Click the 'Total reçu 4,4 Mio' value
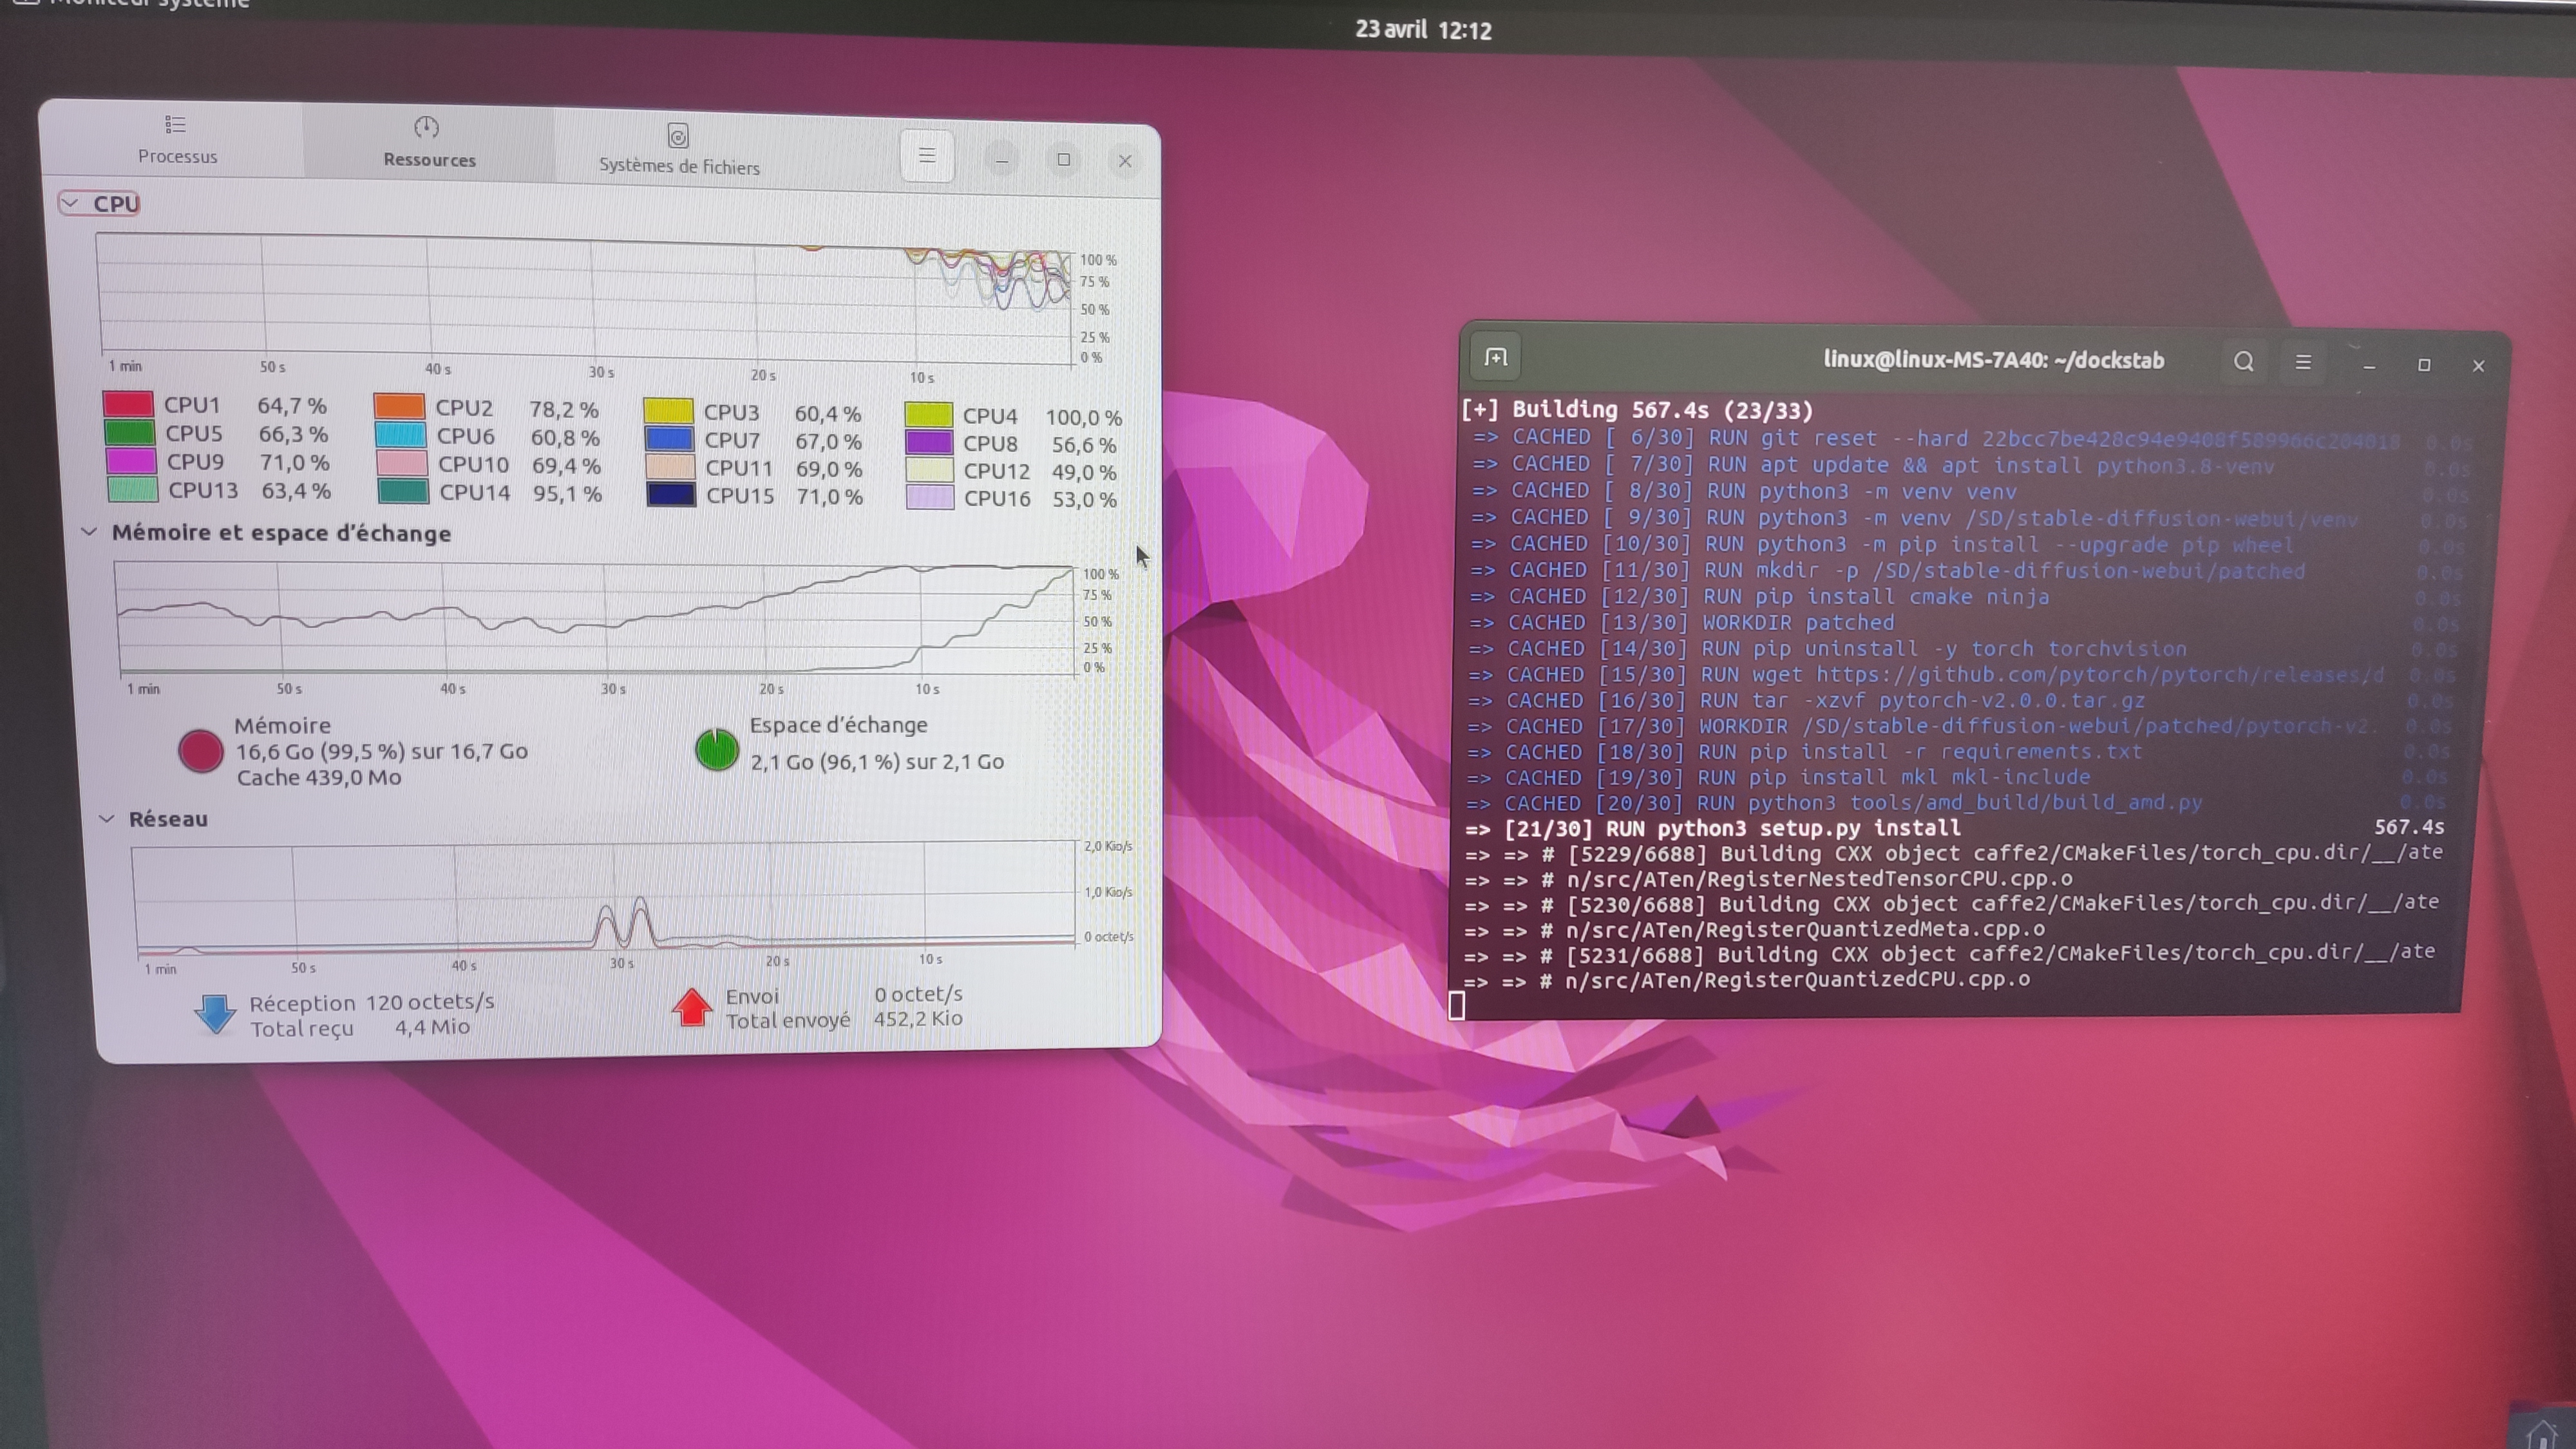This screenshot has width=2576, height=1449. (359, 1027)
